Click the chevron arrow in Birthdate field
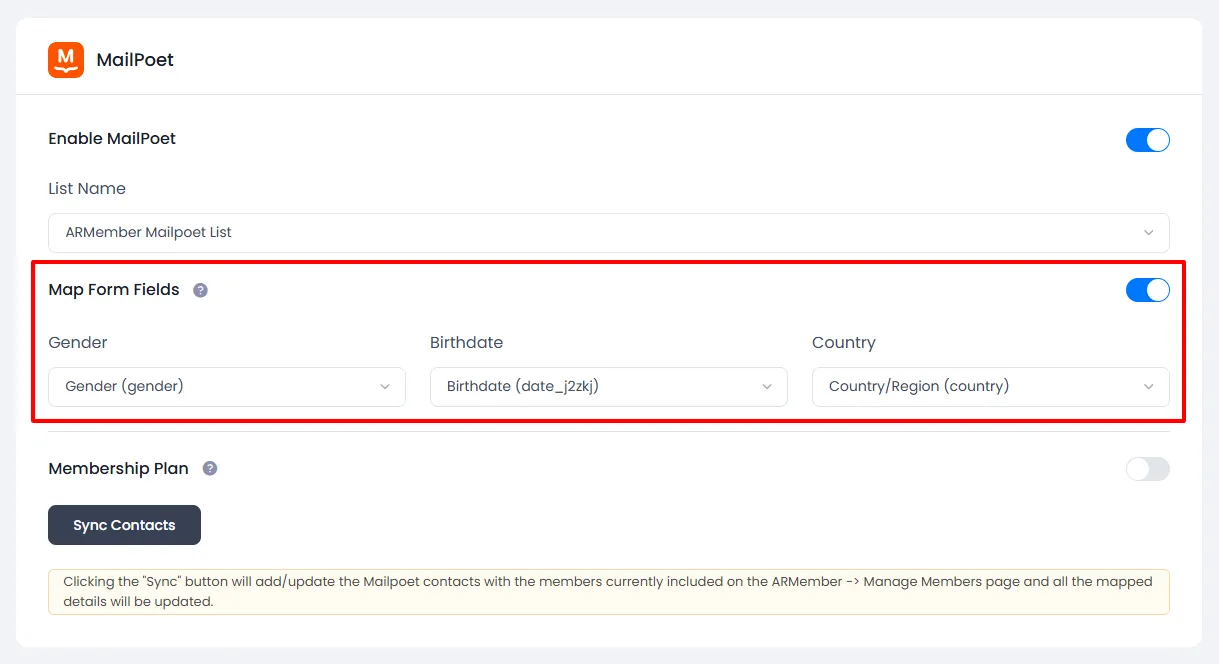This screenshot has width=1219, height=664. coord(767,387)
